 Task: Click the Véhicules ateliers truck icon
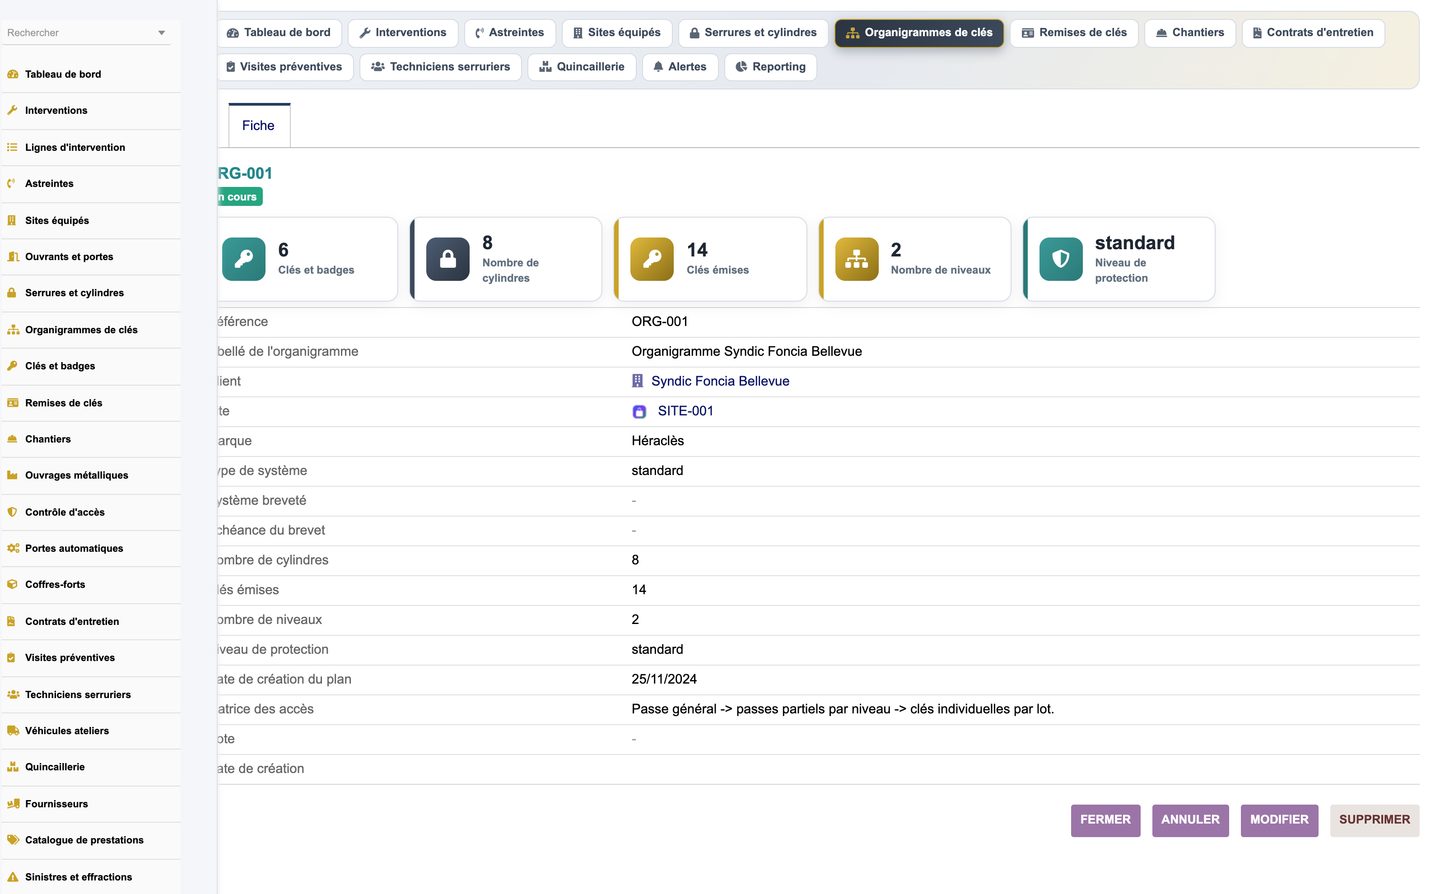(x=13, y=731)
